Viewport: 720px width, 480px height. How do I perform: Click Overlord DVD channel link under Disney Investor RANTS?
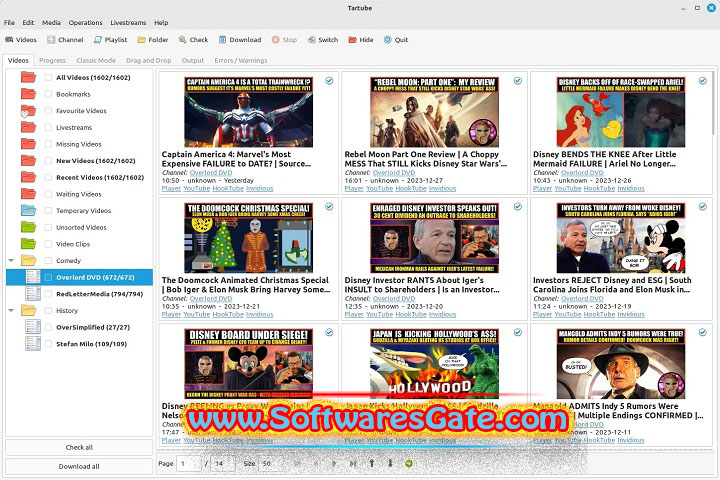click(394, 299)
